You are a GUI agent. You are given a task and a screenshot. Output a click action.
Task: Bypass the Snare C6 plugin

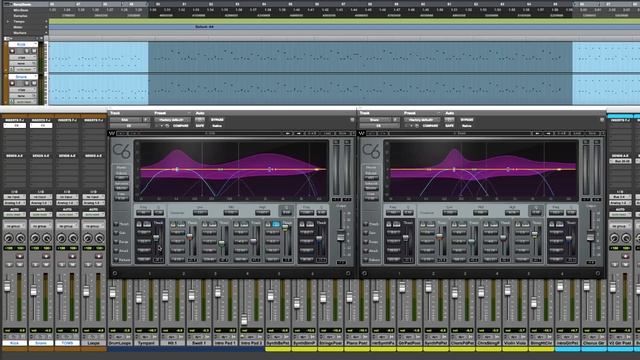coord(467,120)
